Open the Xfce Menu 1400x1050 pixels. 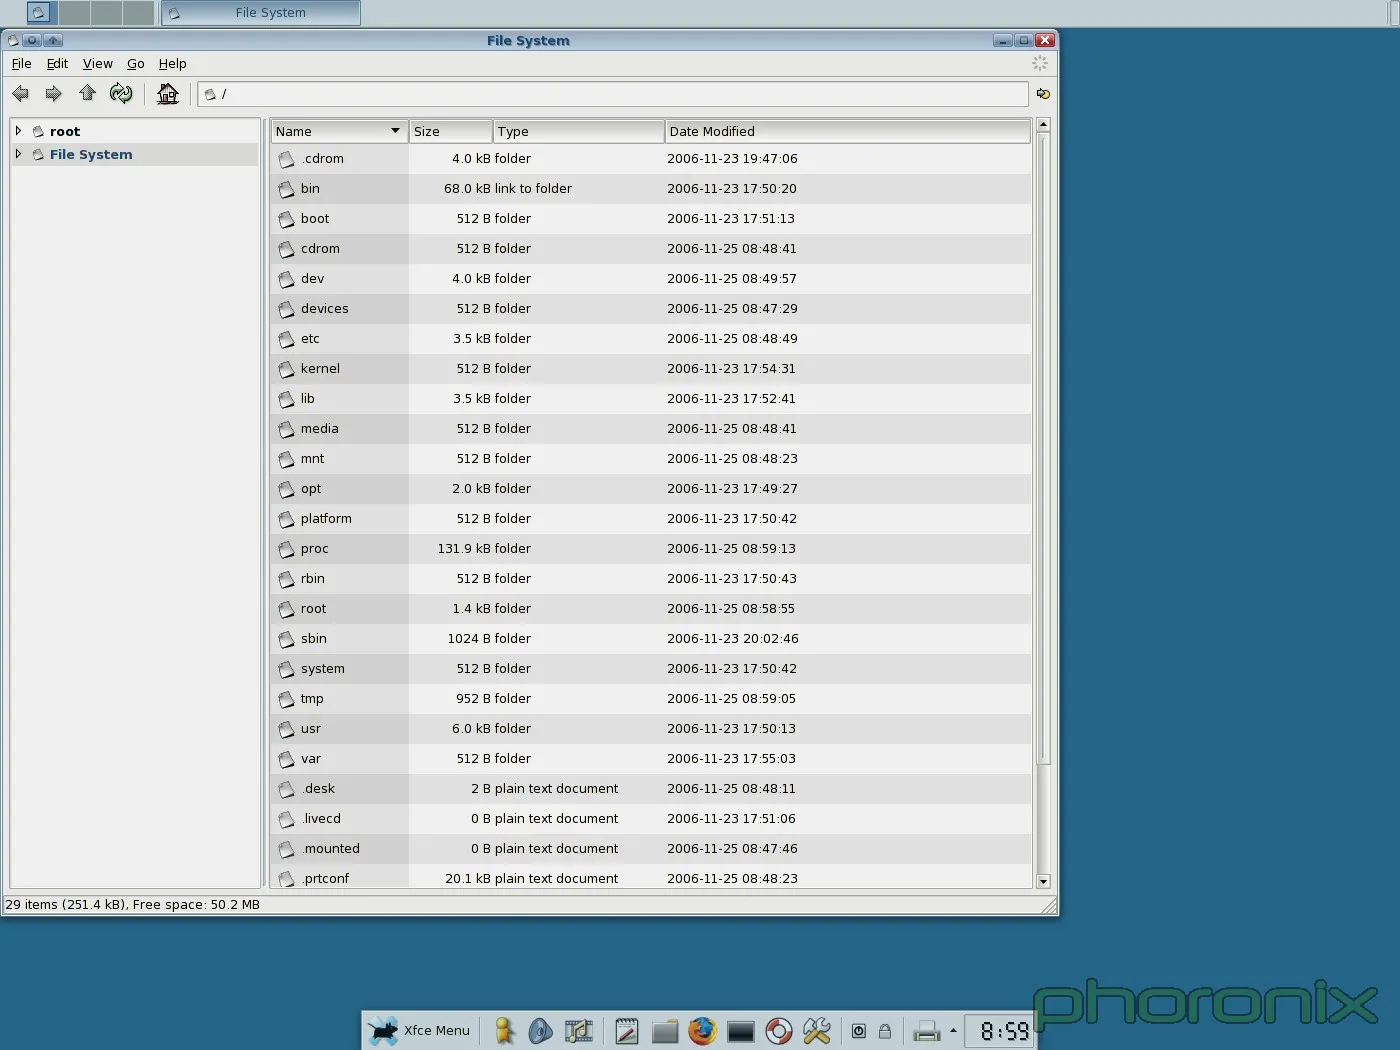pos(419,1030)
